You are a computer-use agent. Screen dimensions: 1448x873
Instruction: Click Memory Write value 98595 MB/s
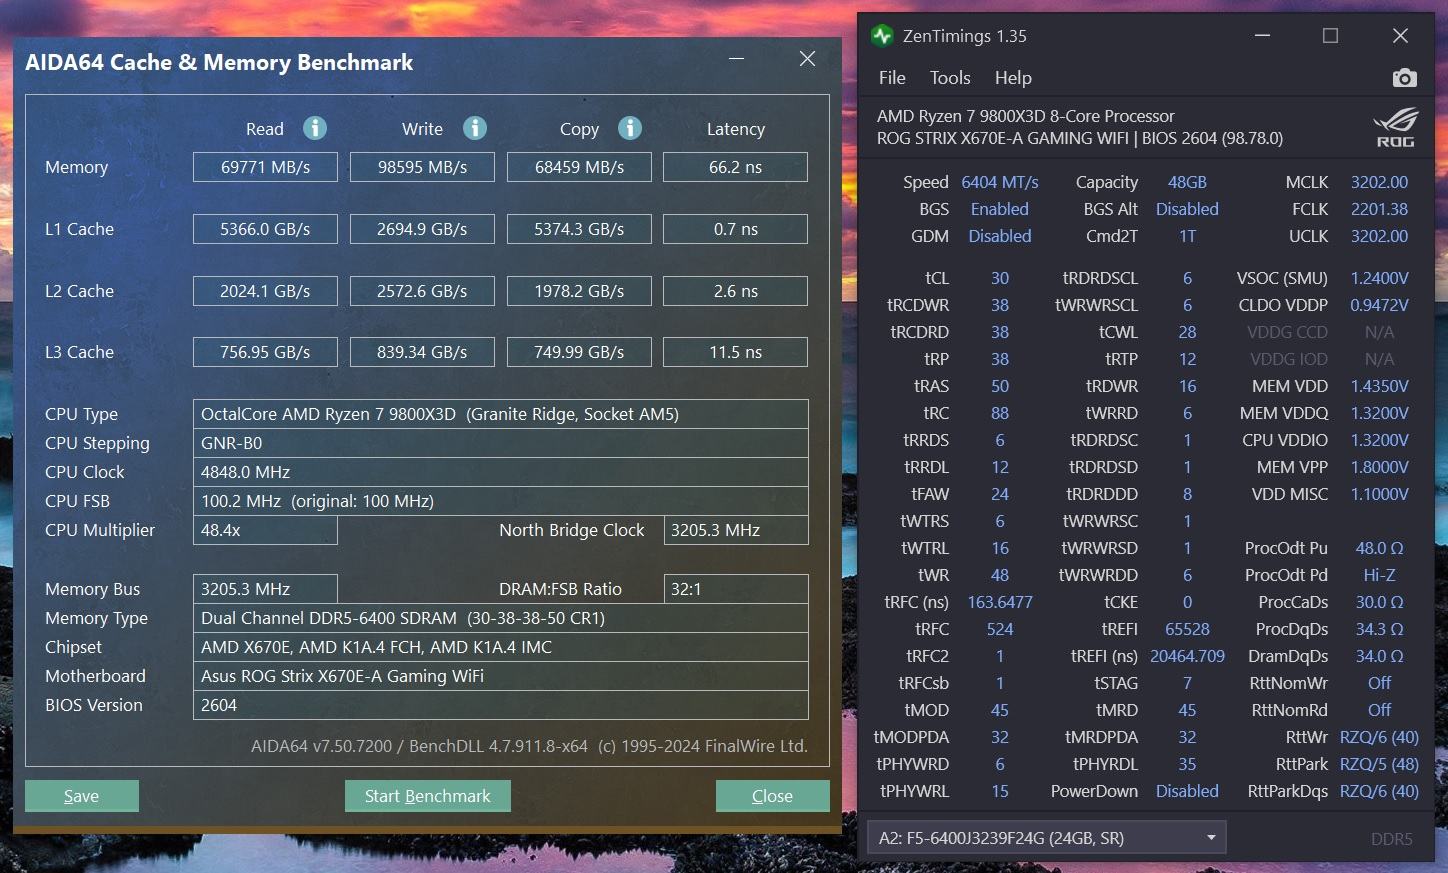click(x=422, y=167)
